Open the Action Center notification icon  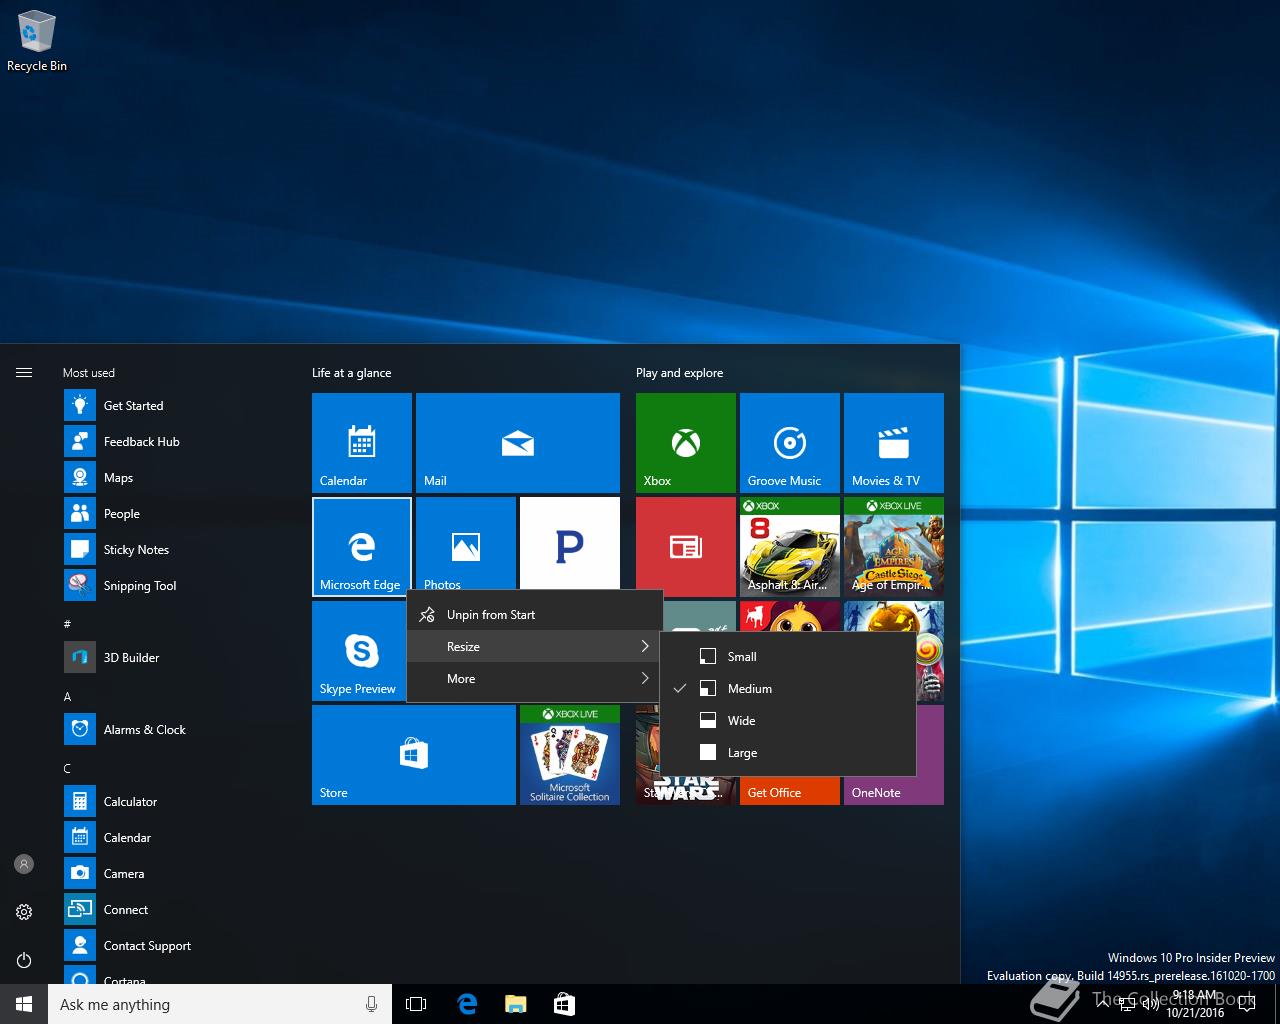1248,1004
